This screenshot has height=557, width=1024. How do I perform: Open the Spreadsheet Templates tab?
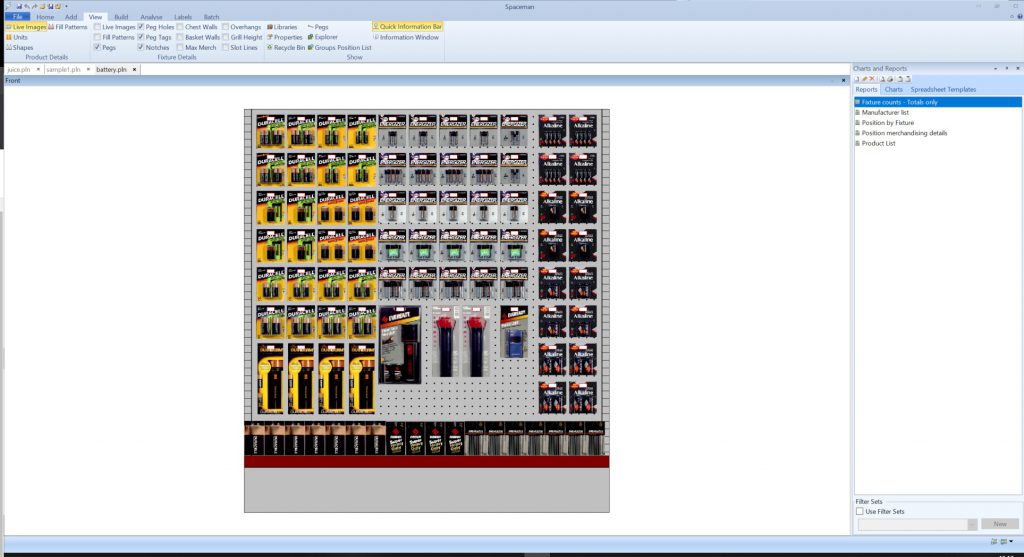[x=943, y=89]
